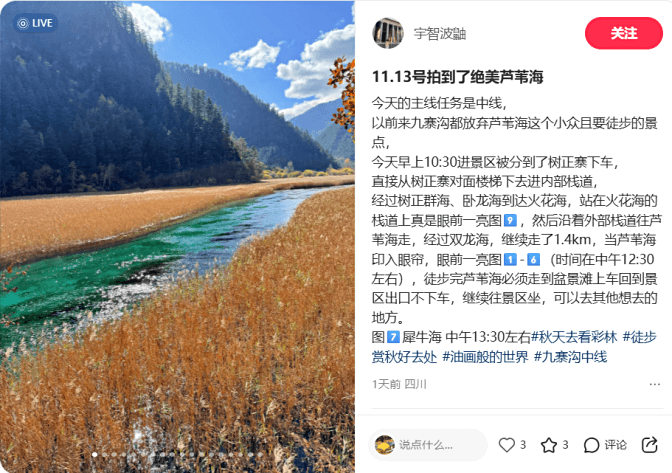Click the 说点什么 comment input field
This screenshot has width=672, height=473.
click(428, 445)
